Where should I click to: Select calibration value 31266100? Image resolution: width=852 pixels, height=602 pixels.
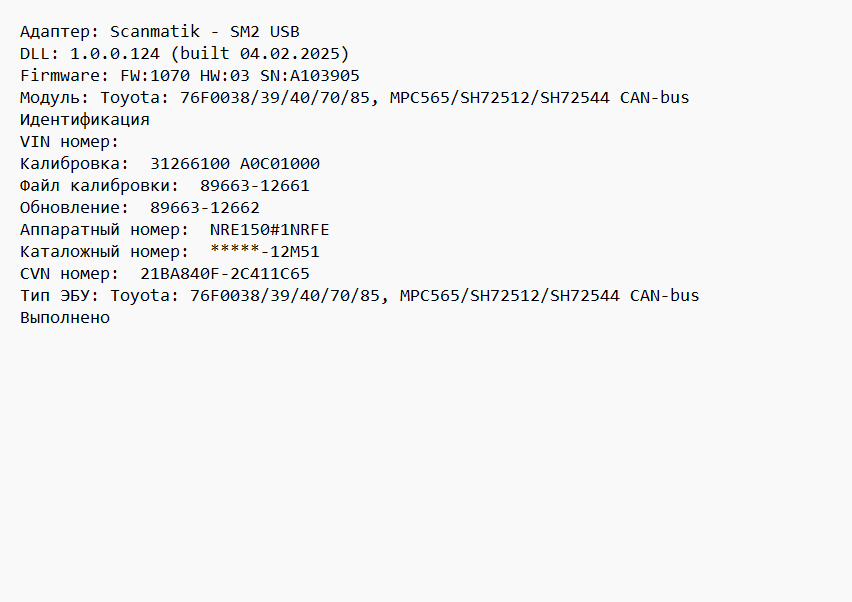pos(190,164)
